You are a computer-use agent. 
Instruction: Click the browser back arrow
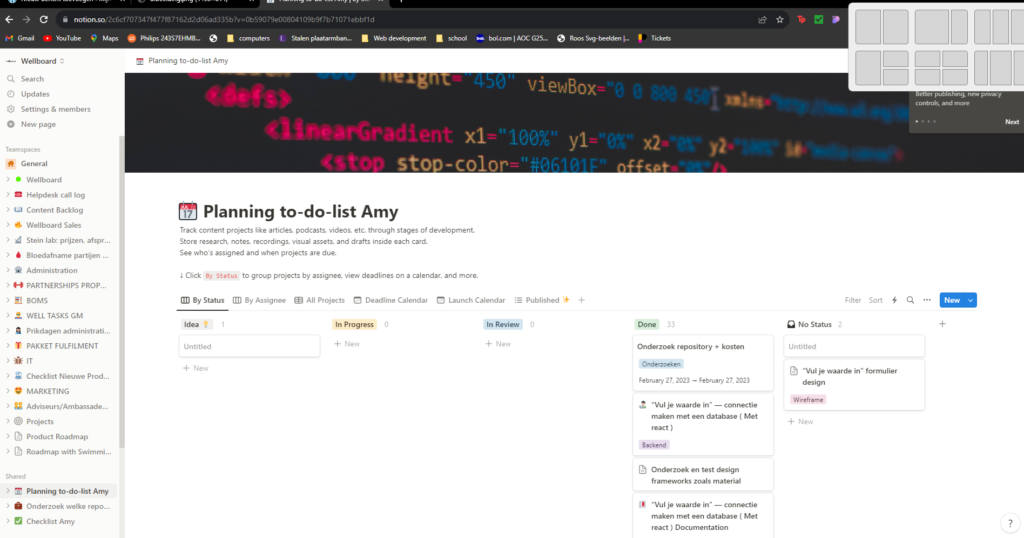(x=9, y=20)
